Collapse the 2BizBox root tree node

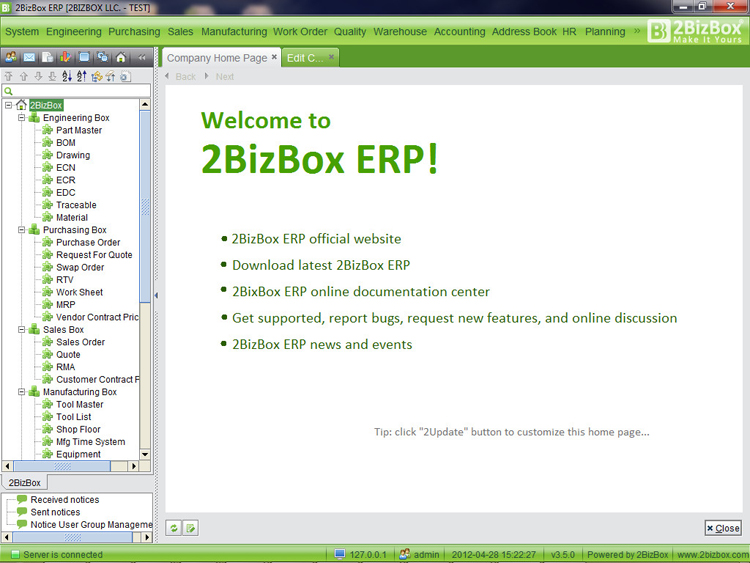9,105
